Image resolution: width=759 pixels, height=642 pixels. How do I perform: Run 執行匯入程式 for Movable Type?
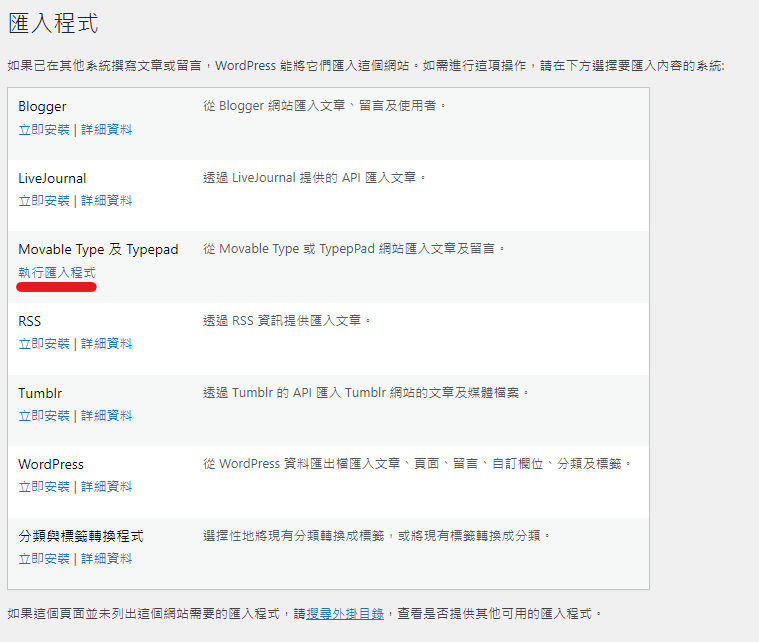click(57, 273)
